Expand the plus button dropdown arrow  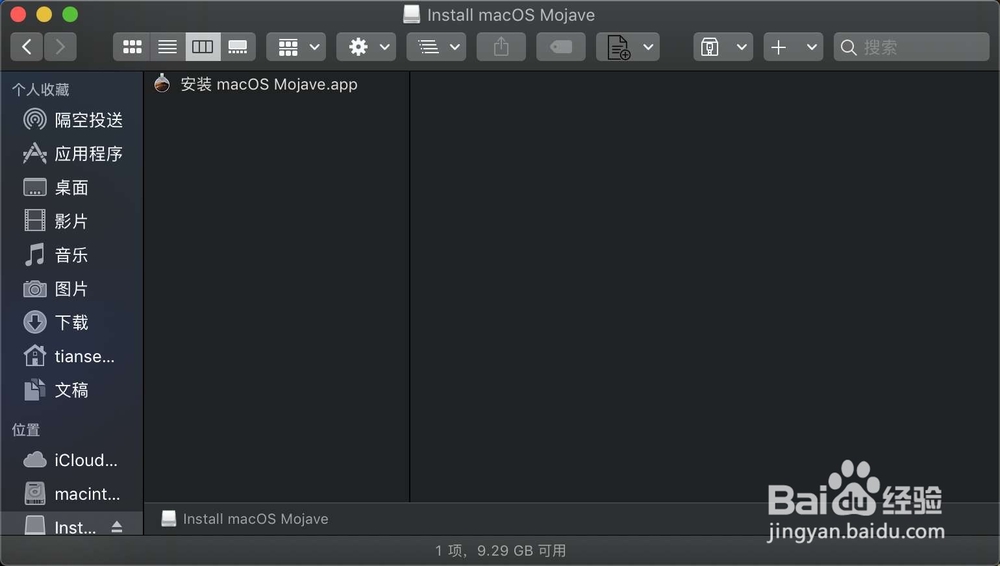click(x=812, y=47)
